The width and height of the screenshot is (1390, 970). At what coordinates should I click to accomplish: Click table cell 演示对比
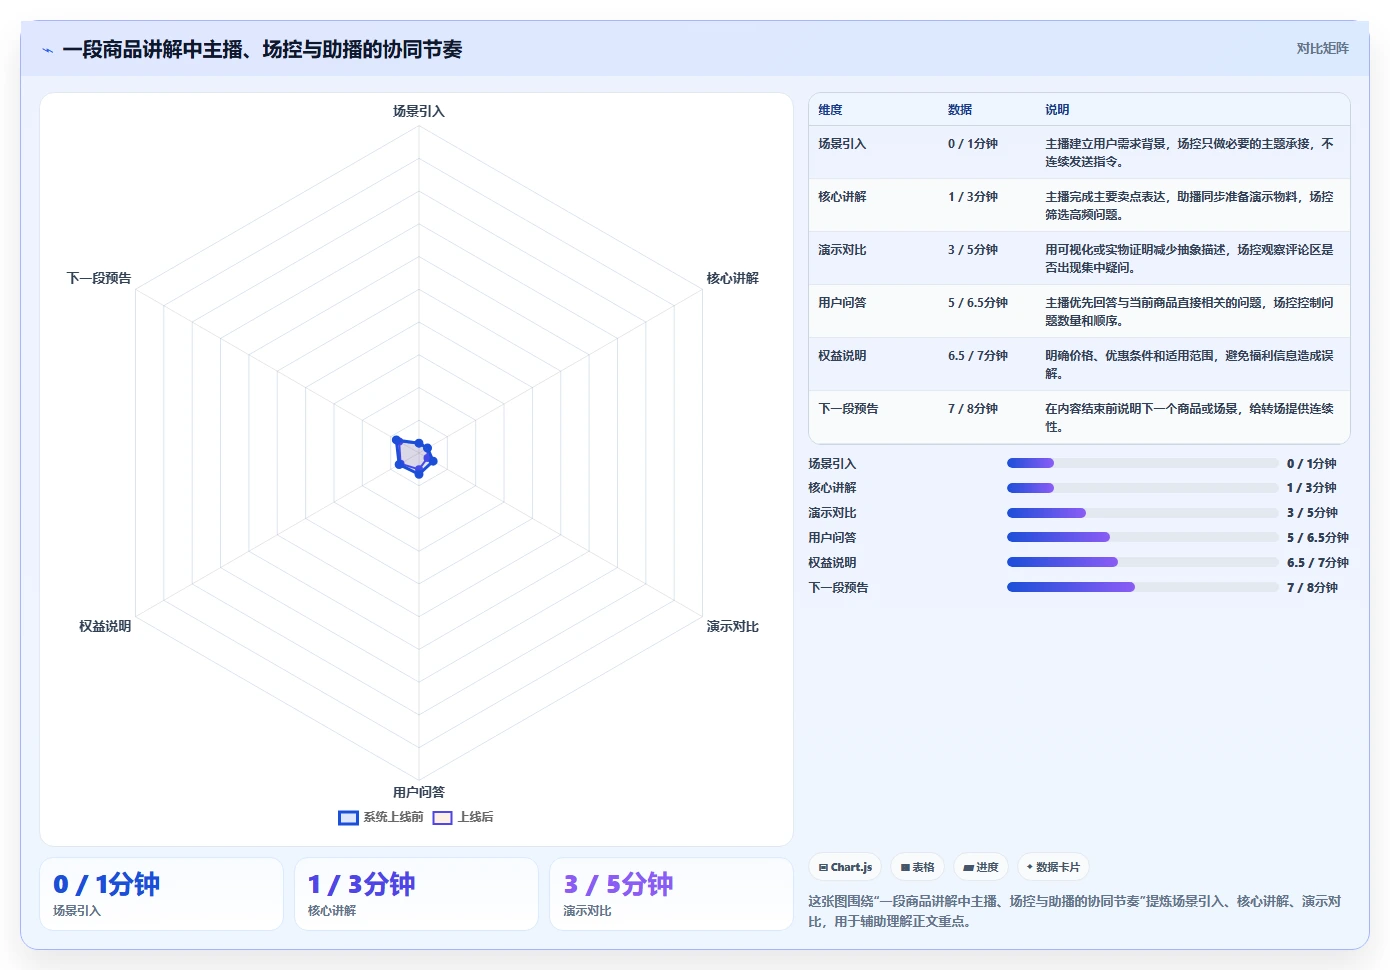click(842, 250)
